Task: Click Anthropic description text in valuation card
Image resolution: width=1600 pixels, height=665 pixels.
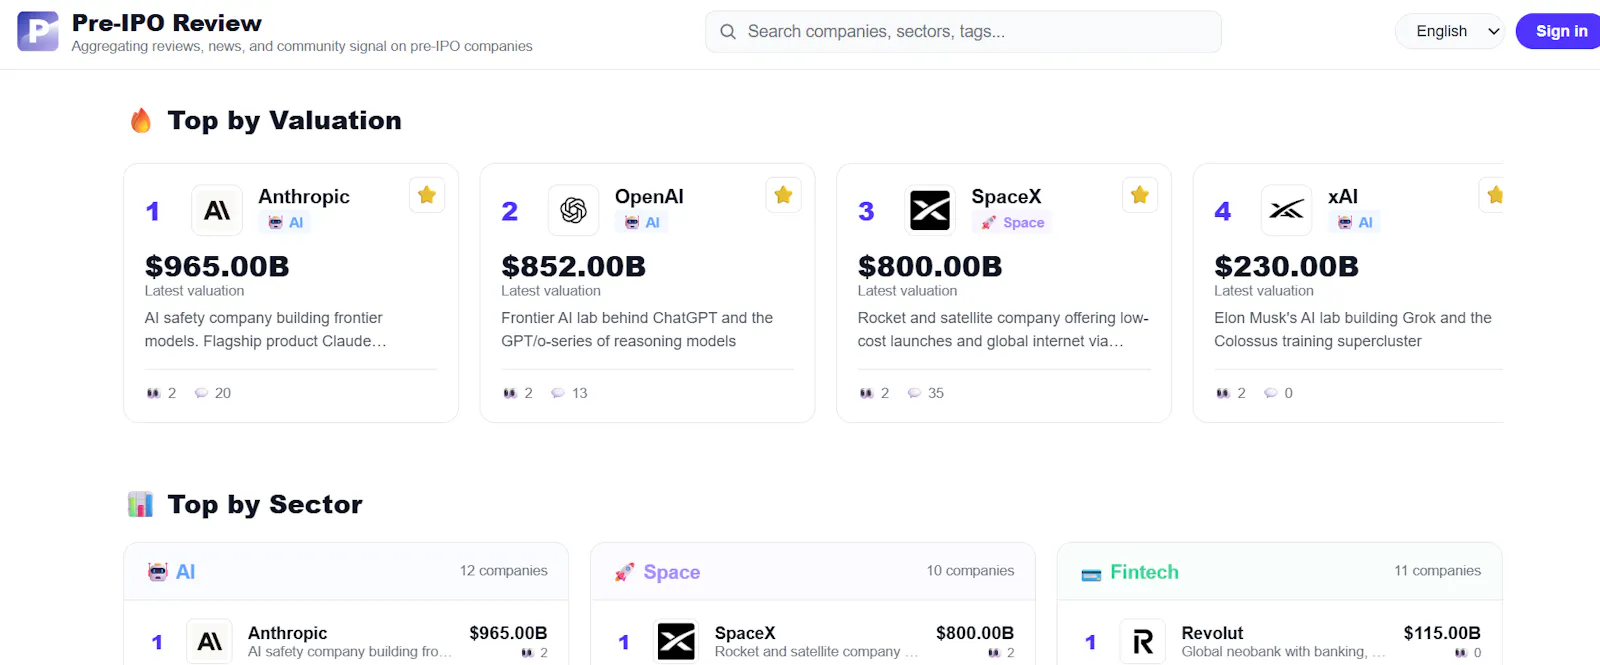Action: click(x=266, y=329)
